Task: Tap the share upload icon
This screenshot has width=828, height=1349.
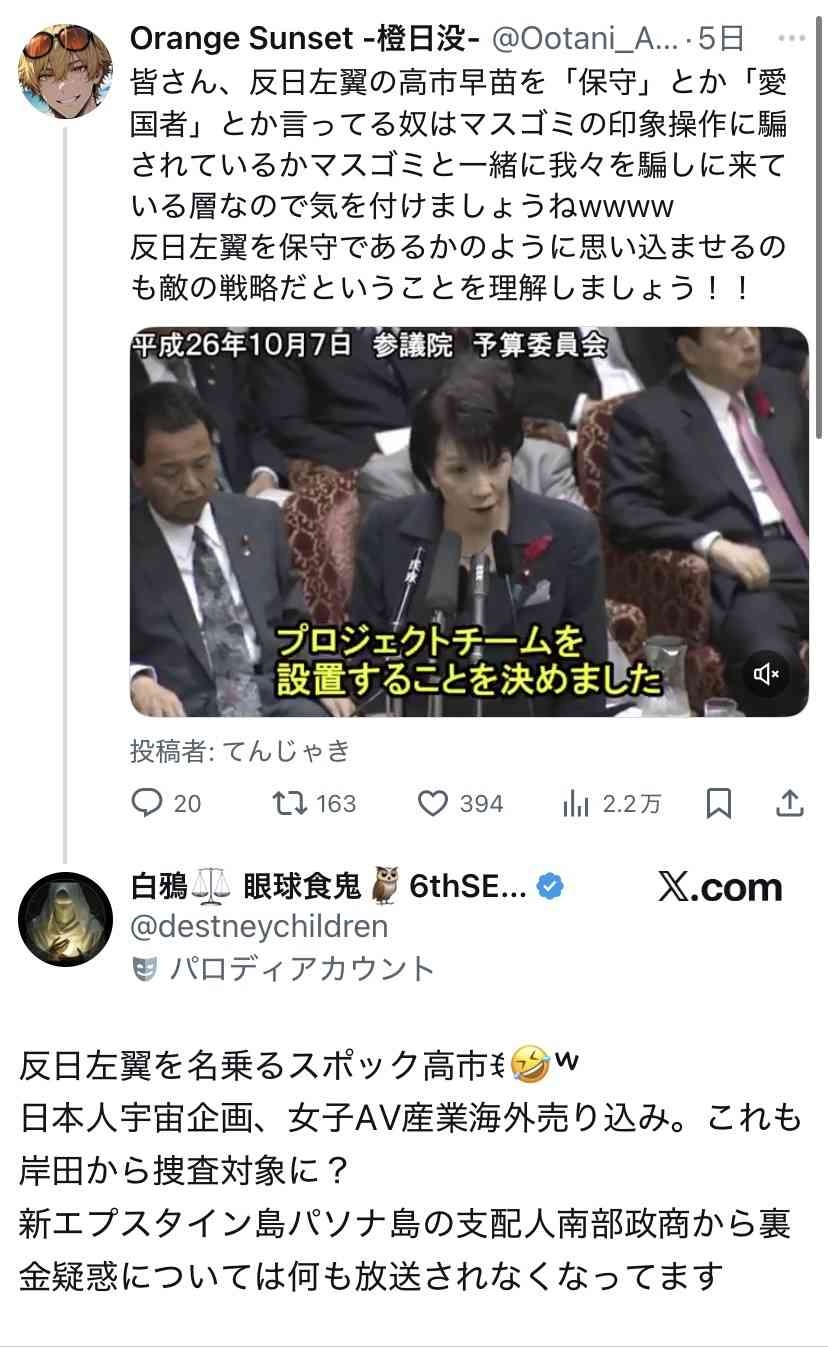Action: pyautogui.click(x=789, y=803)
